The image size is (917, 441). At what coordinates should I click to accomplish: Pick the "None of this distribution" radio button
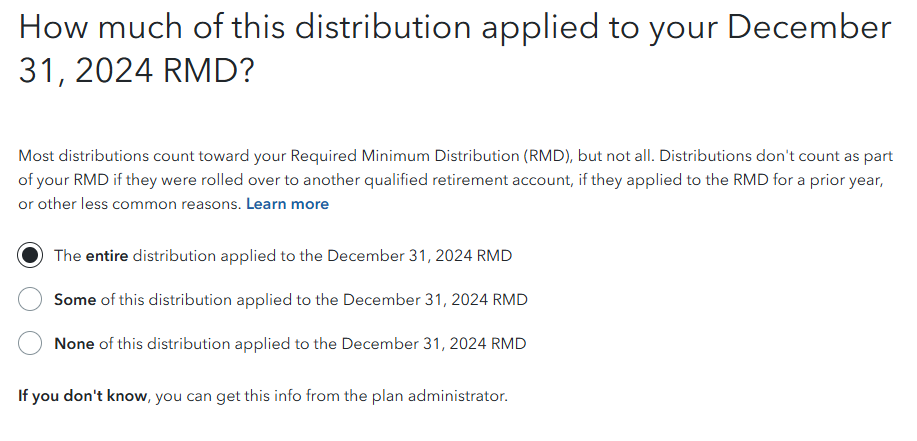pos(31,343)
